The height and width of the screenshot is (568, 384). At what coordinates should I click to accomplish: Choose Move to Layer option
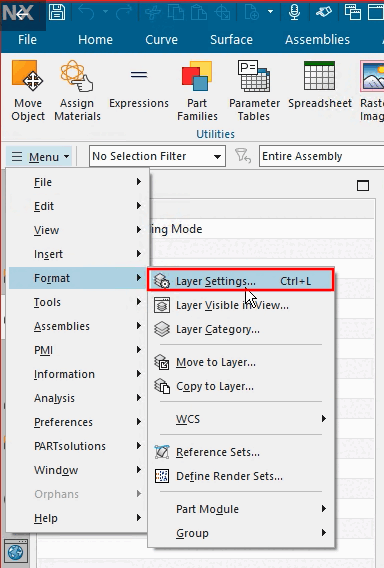point(240,362)
